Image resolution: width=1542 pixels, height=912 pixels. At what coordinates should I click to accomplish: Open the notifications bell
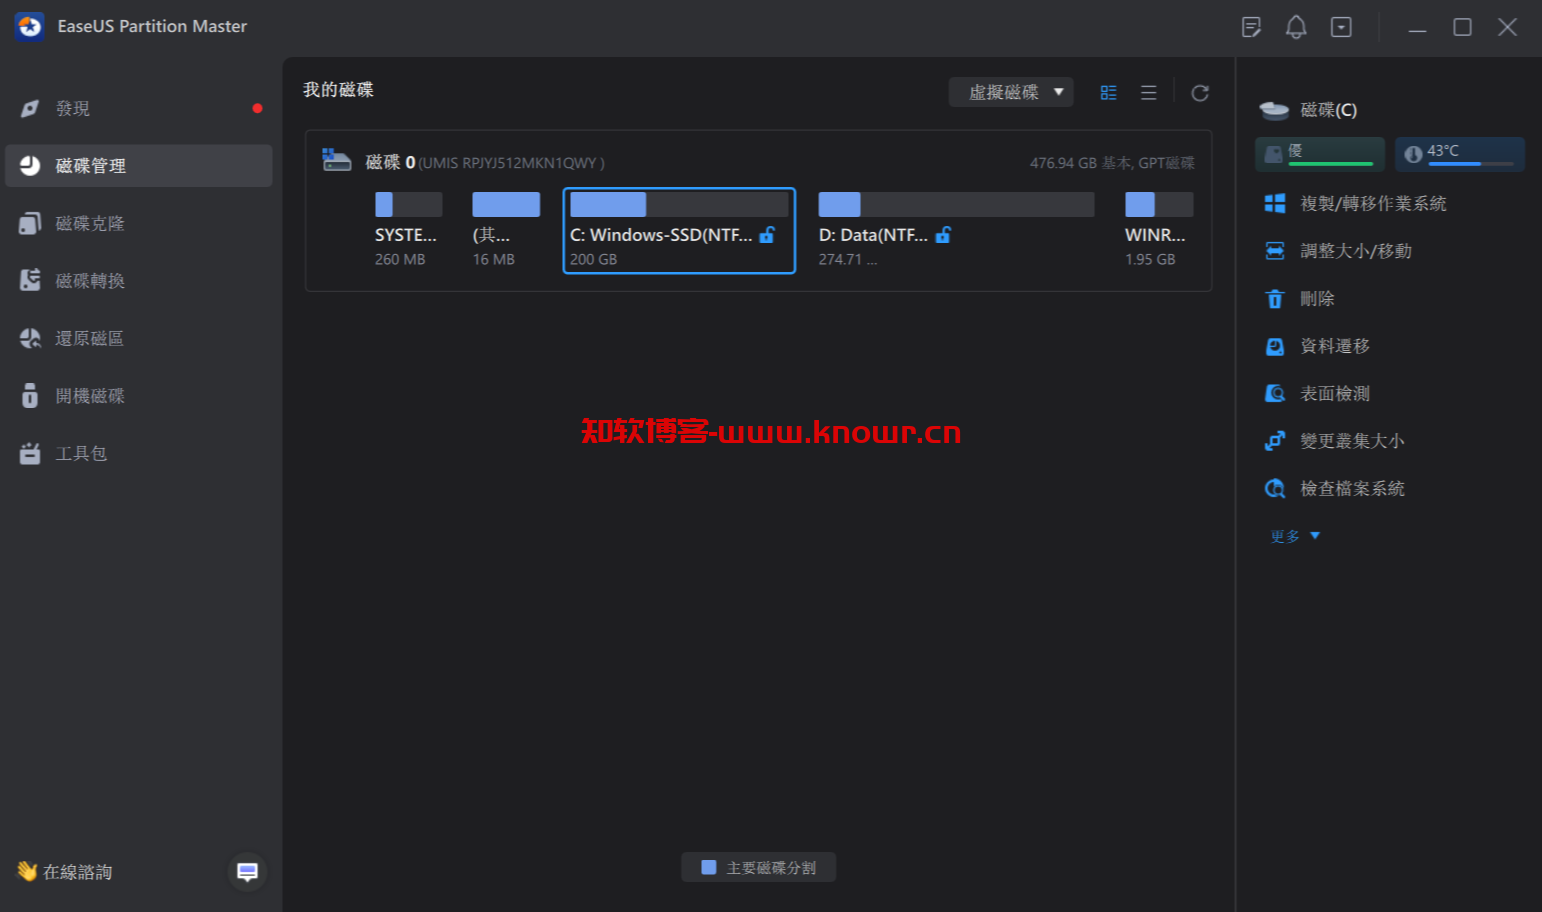1296,27
